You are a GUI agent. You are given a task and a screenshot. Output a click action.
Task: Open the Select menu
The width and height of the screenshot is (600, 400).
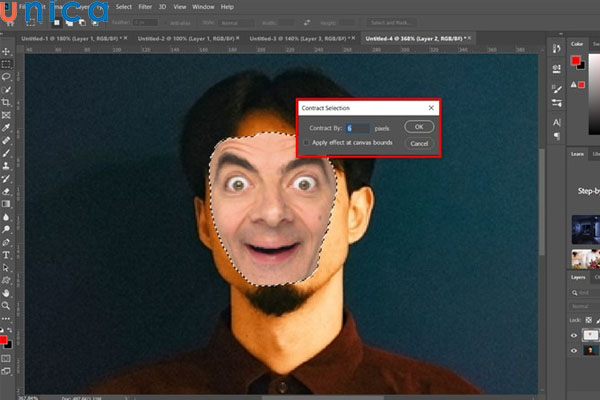click(123, 6)
